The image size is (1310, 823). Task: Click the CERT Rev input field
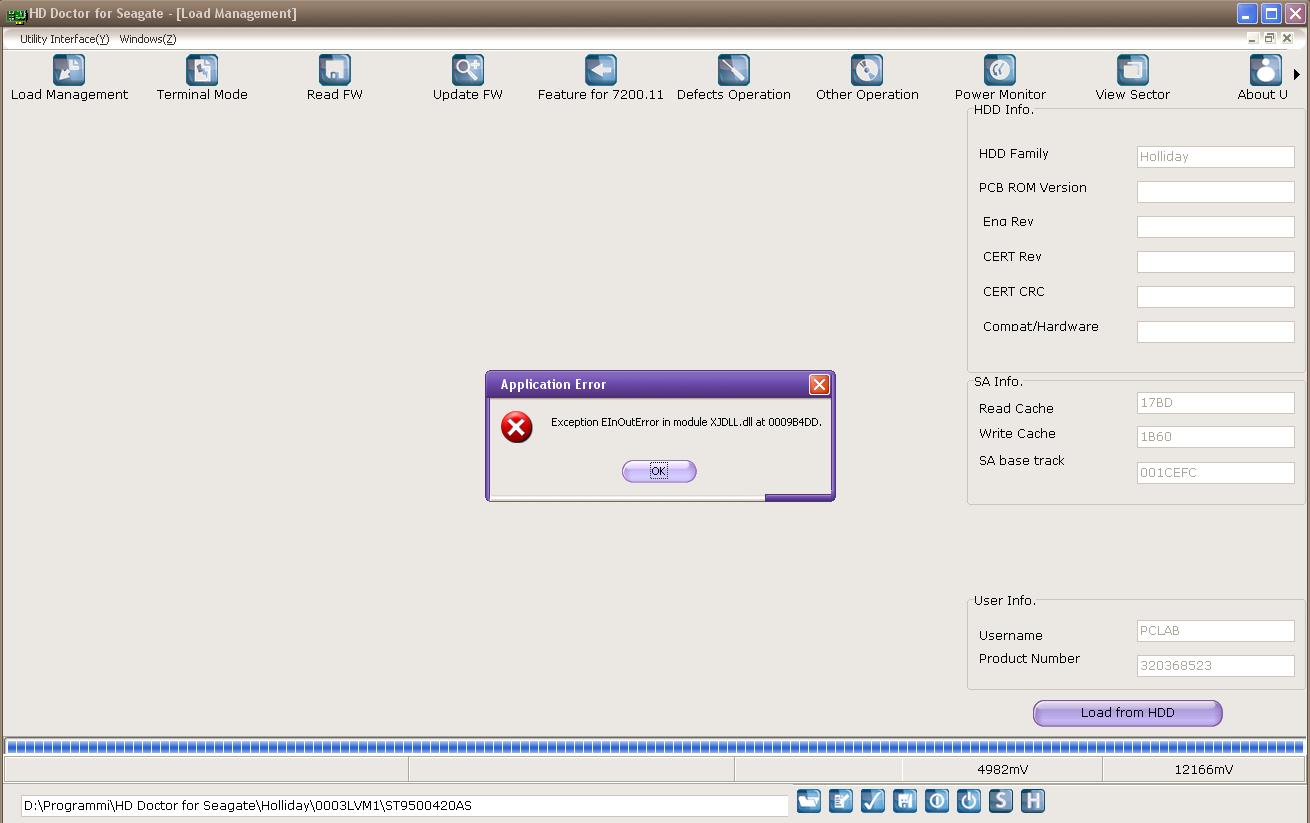coord(1216,262)
